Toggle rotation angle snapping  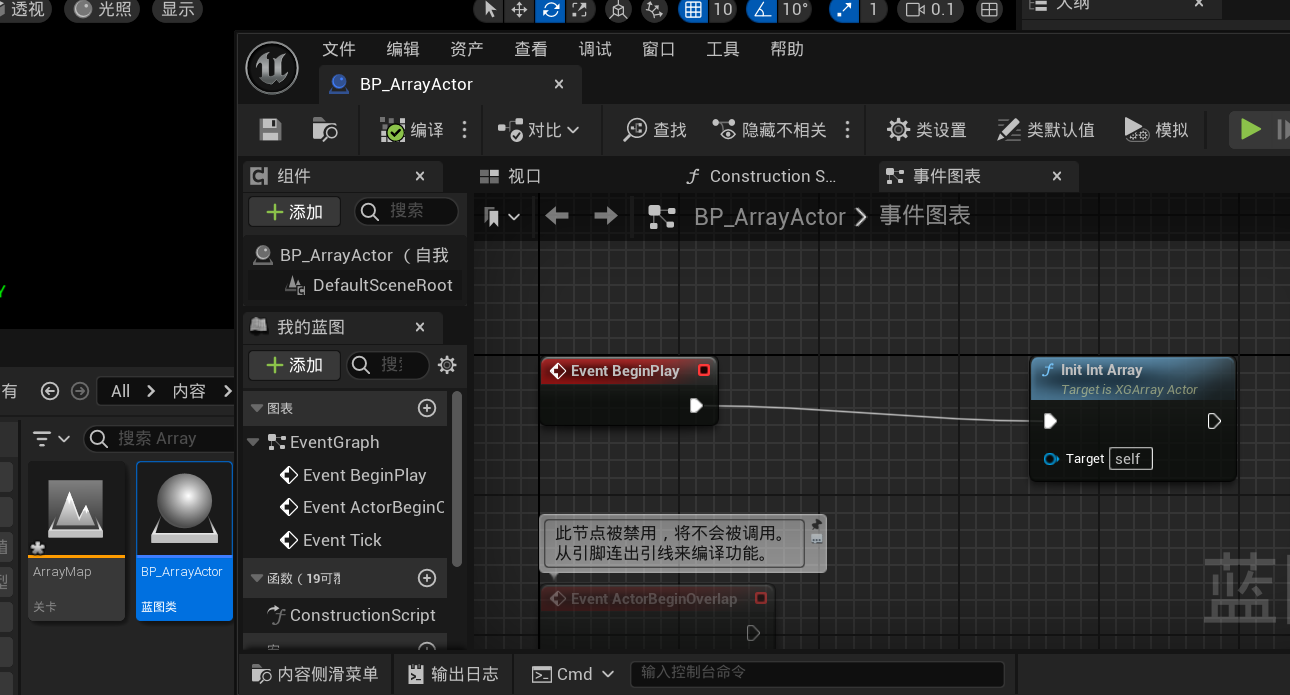point(763,10)
